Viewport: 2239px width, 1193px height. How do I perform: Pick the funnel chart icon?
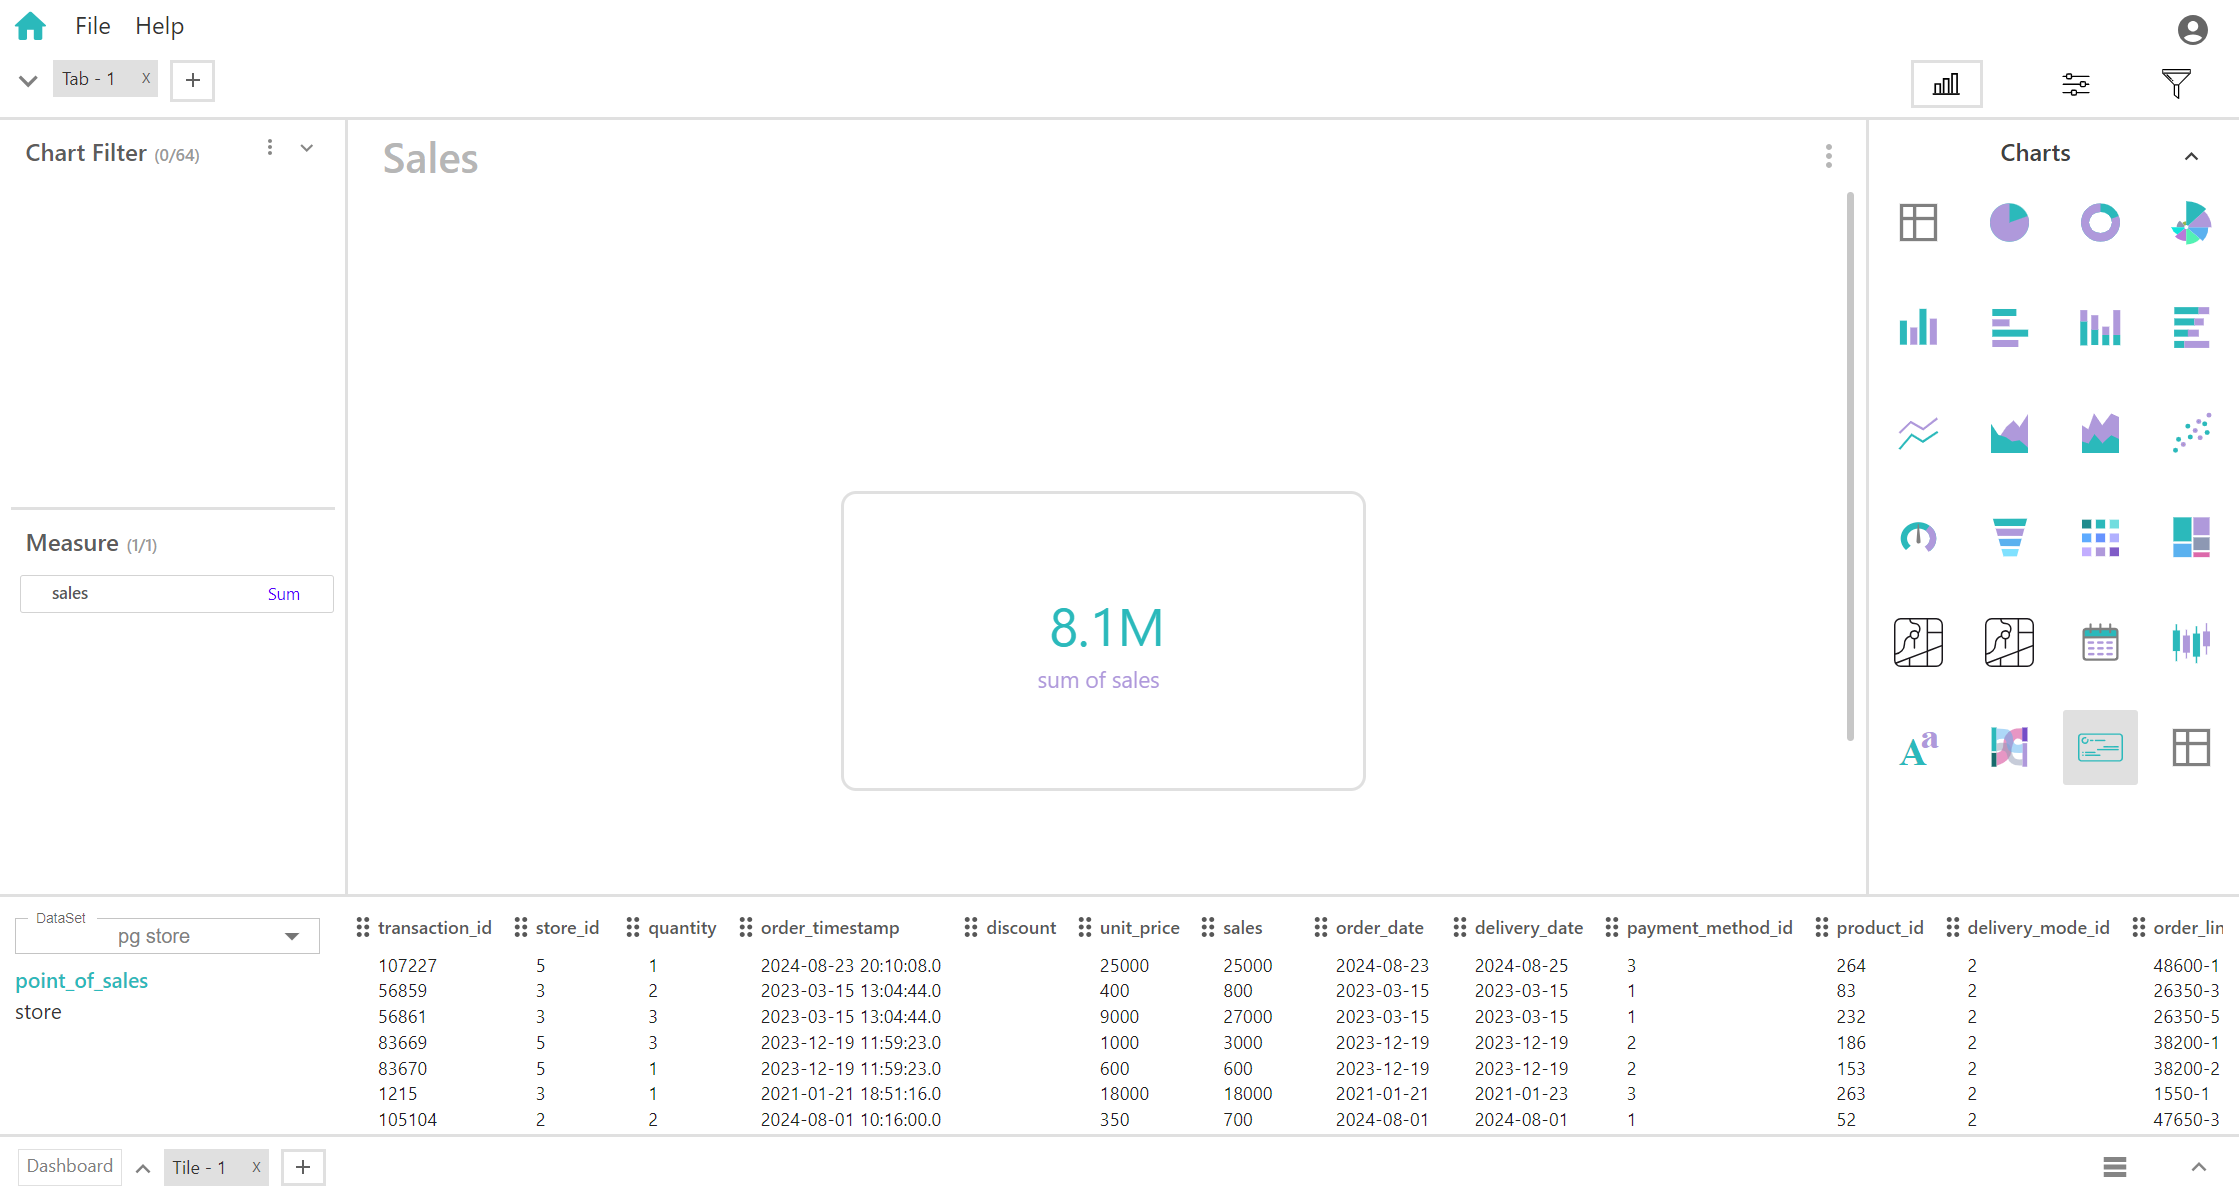(x=2009, y=537)
